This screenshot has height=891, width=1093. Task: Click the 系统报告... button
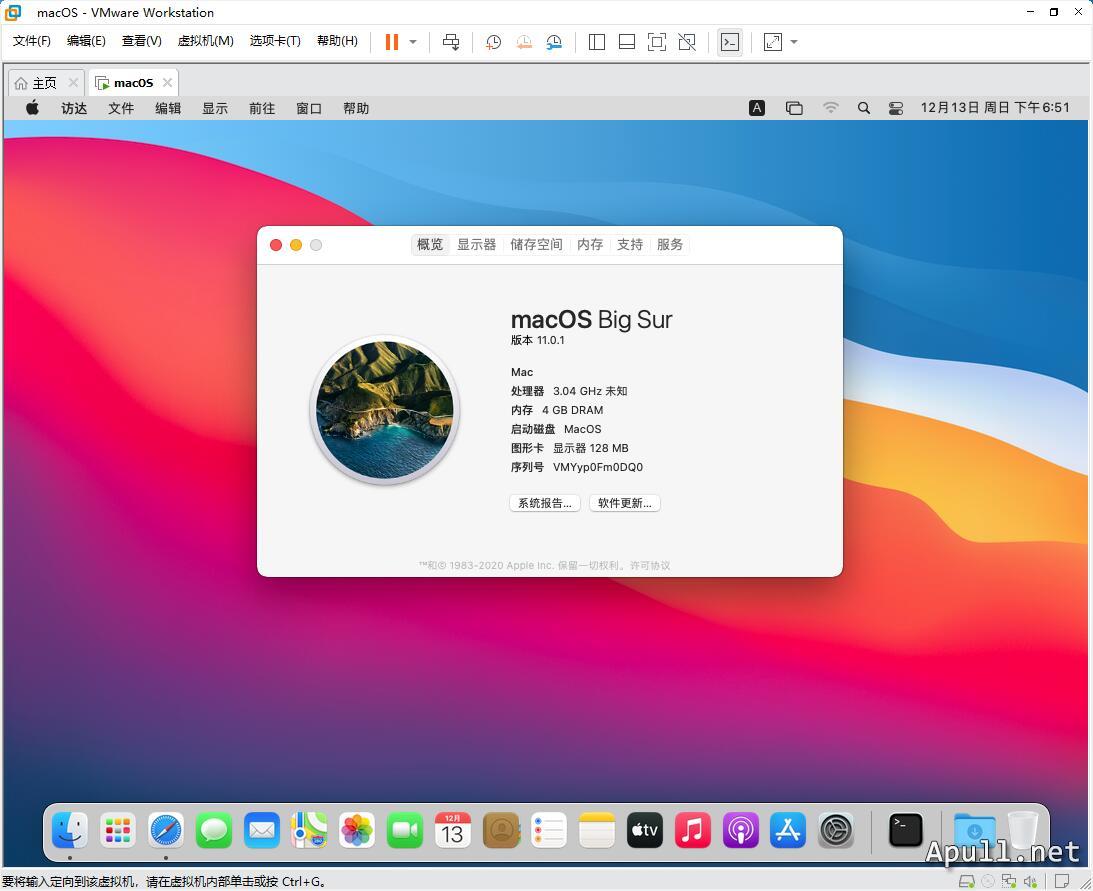545,503
